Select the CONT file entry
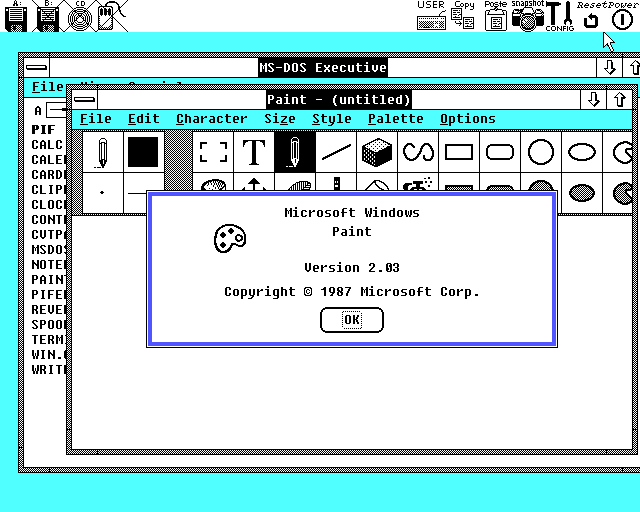The width and height of the screenshot is (640, 512). click(x=49, y=220)
